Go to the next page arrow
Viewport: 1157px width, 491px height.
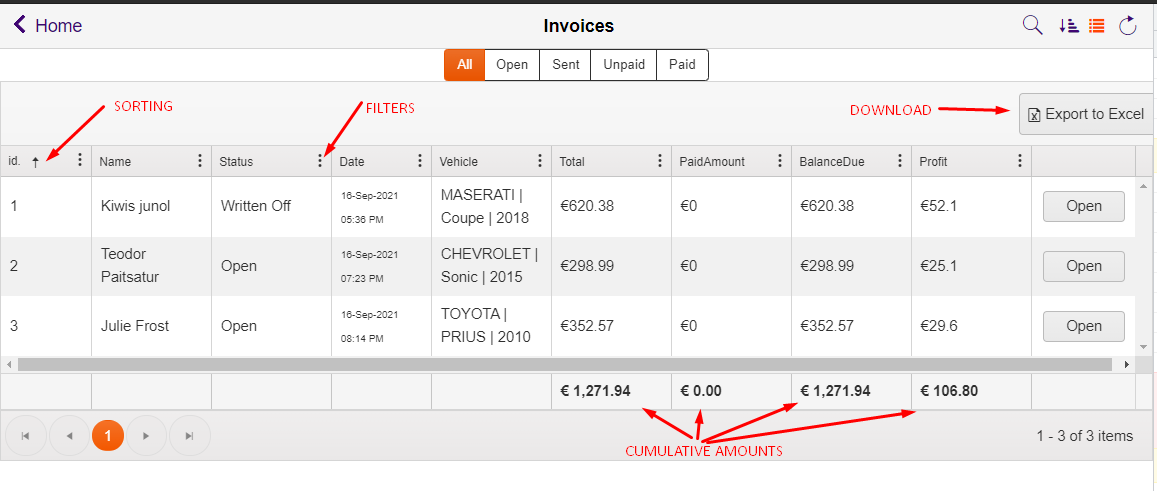(x=146, y=436)
